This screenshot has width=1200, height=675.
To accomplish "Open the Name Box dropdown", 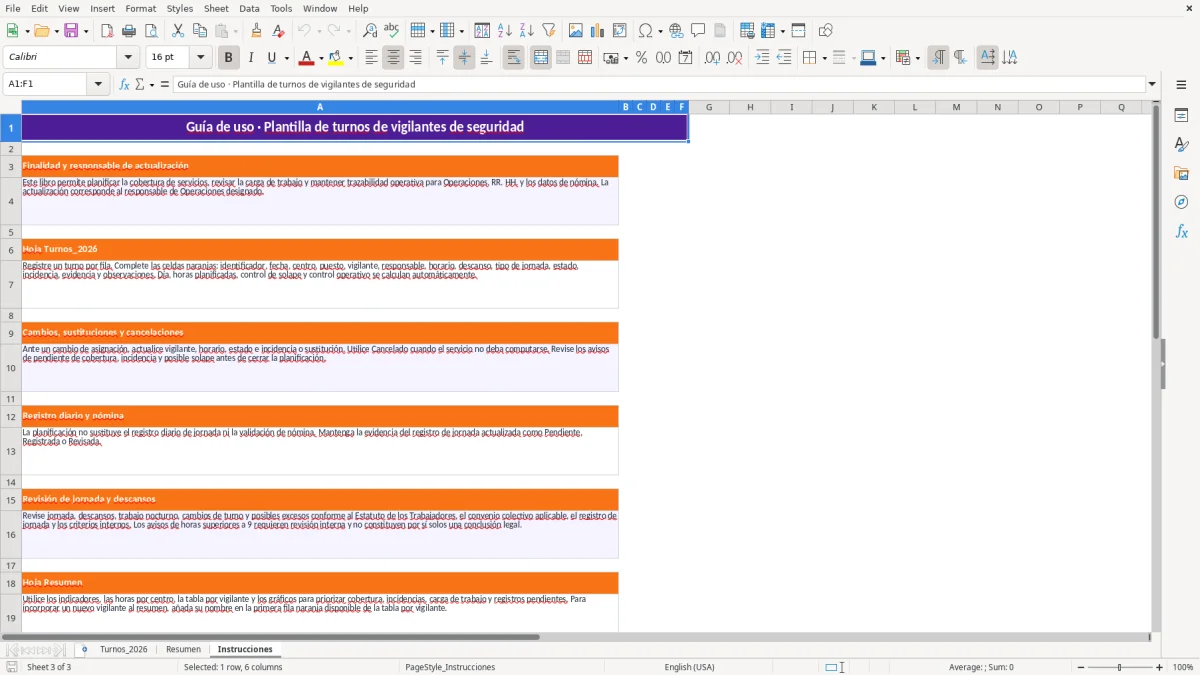I will click(x=99, y=84).
